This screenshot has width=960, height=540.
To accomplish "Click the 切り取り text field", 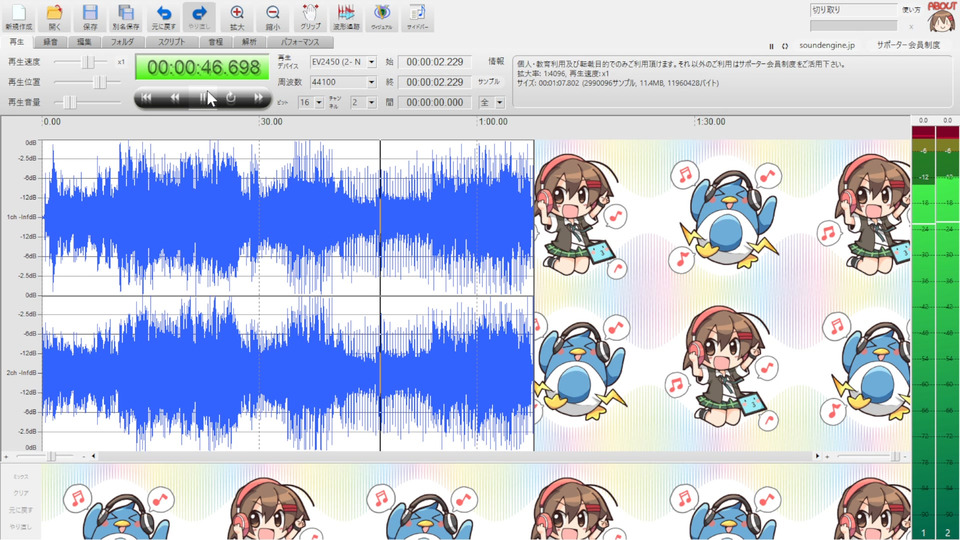I will (x=853, y=10).
